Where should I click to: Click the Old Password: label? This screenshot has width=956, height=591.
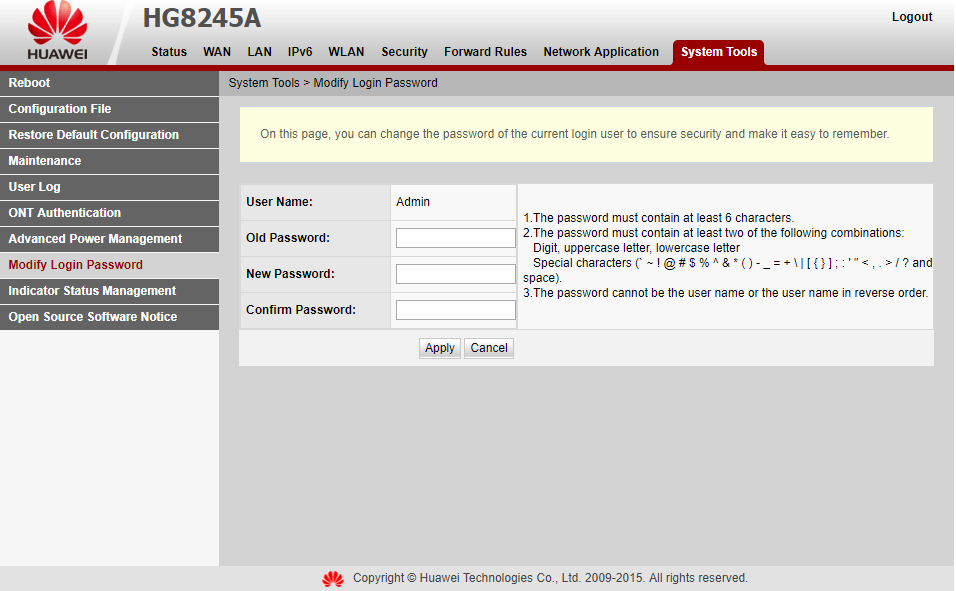coord(288,238)
